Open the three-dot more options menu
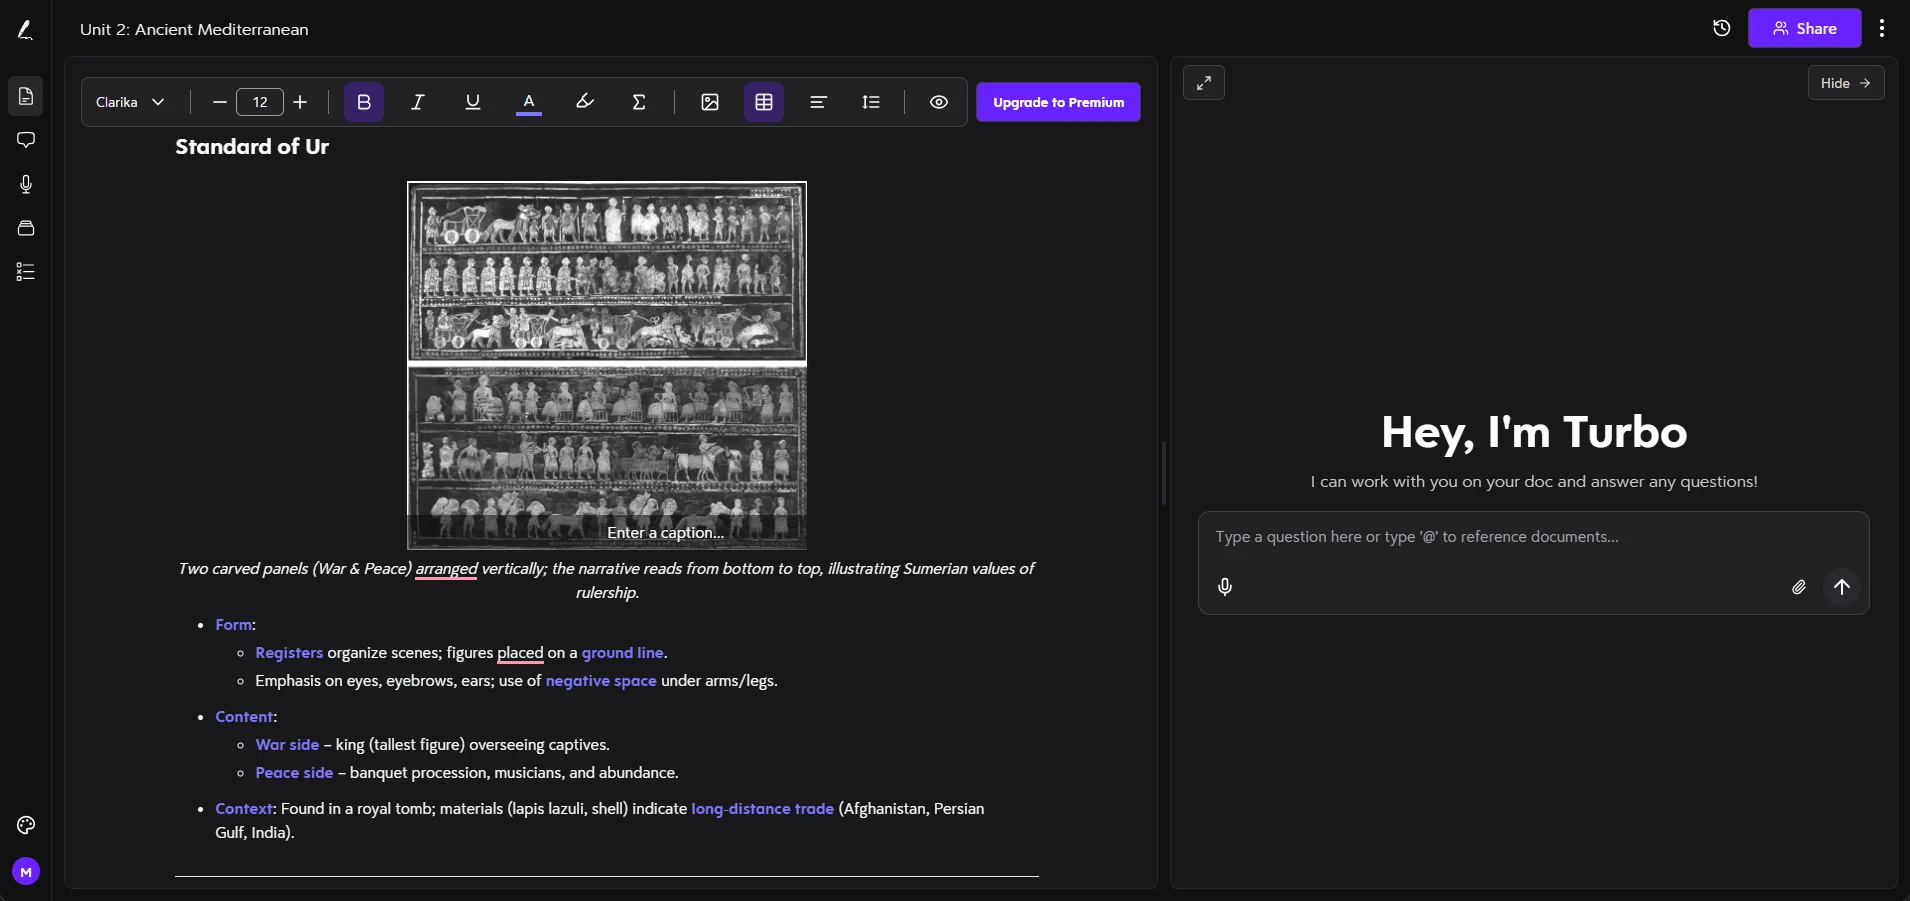This screenshot has width=1910, height=901. click(1882, 28)
